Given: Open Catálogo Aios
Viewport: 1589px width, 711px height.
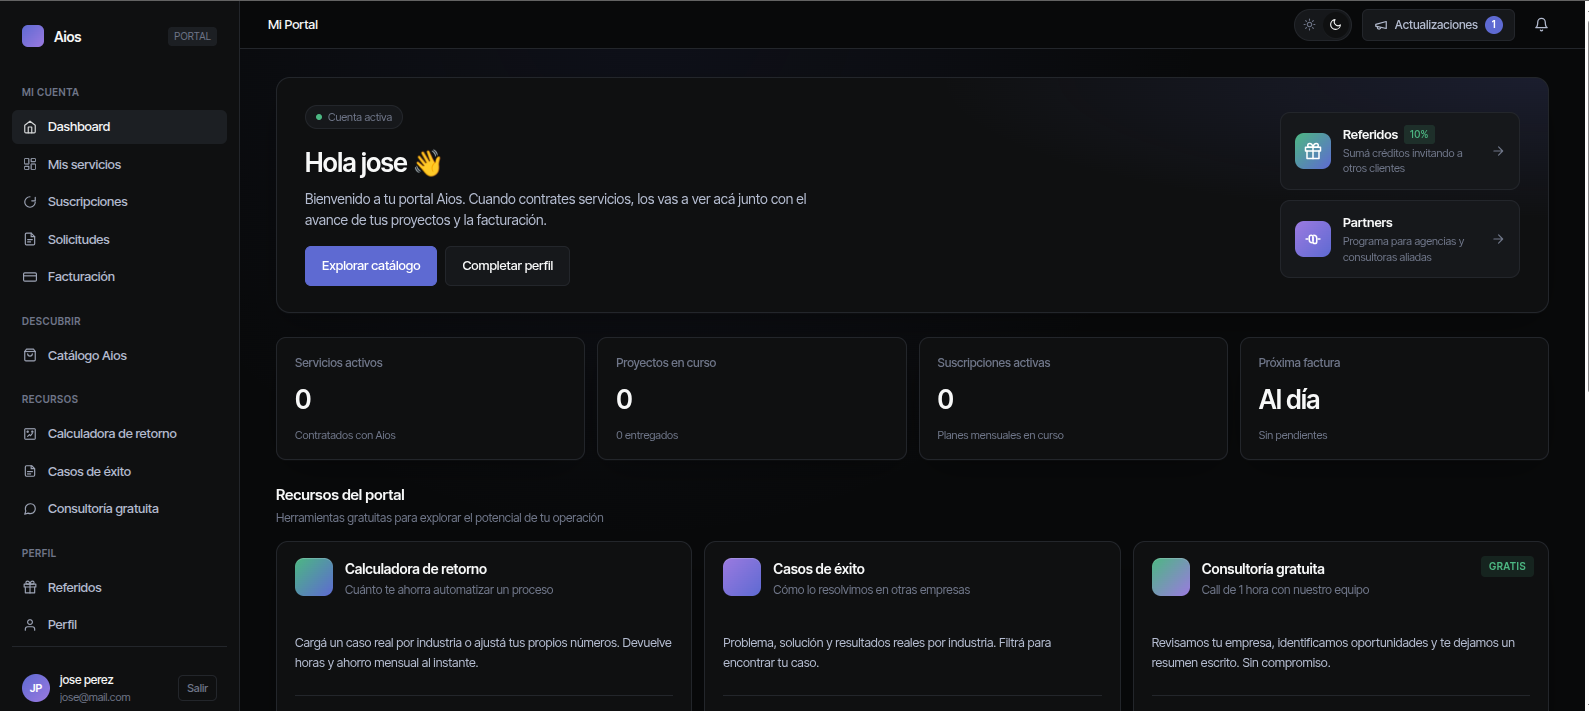Looking at the screenshot, I should [x=119, y=355].
